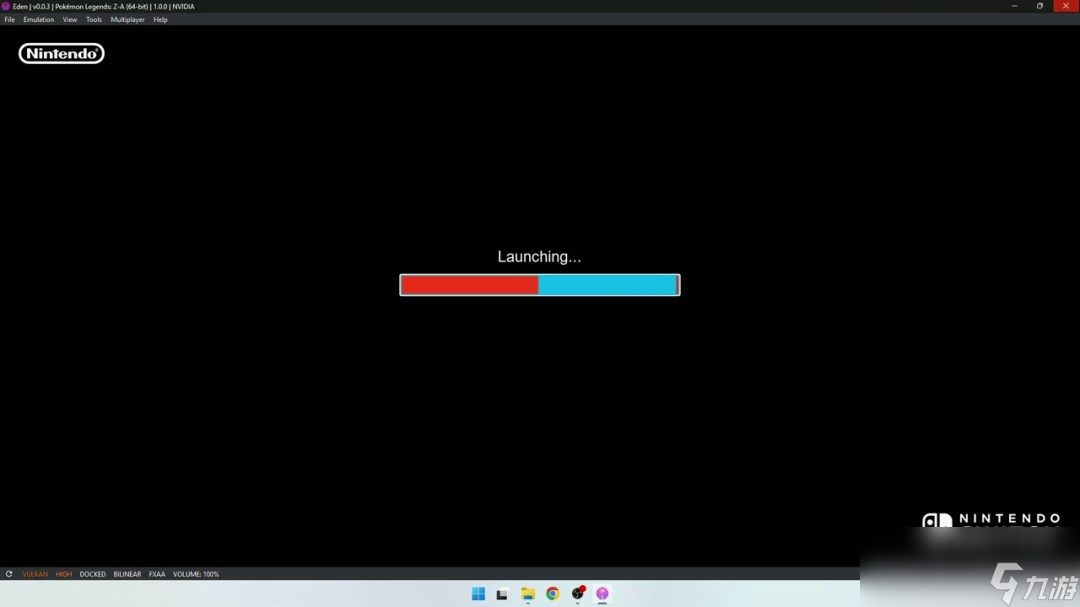Launch File Explorer from the taskbar
The width and height of the screenshot is (1080, 607).
tap(528, 594)
